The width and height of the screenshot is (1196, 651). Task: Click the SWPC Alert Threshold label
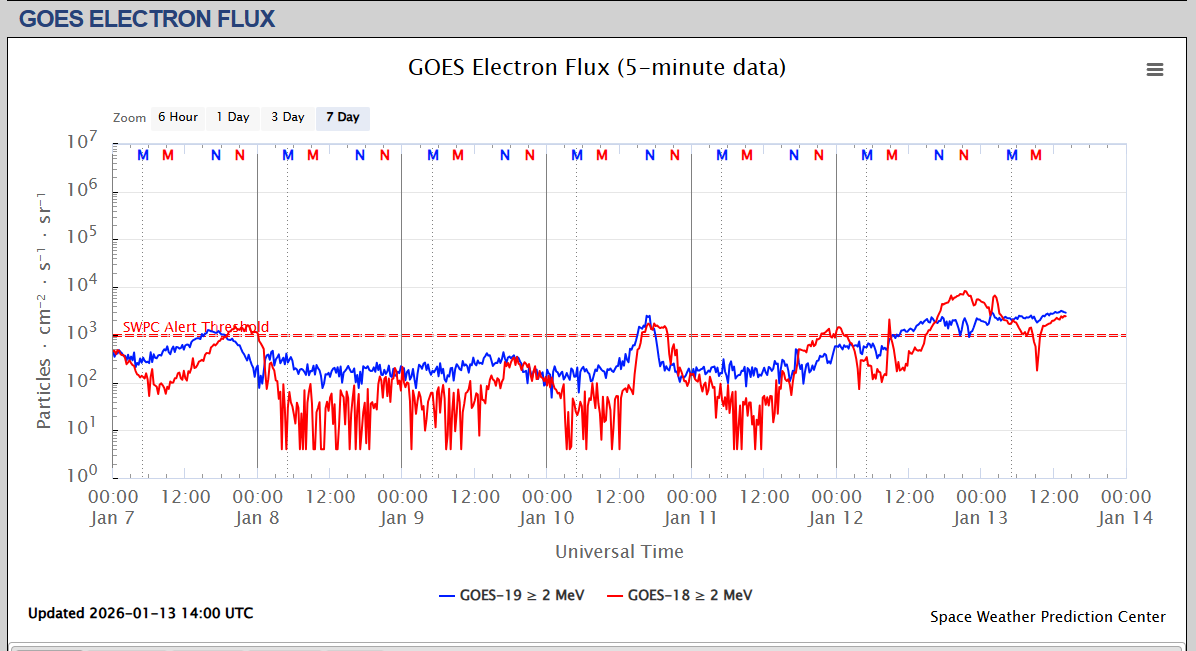pyautogui.click(x=196, y=327)
